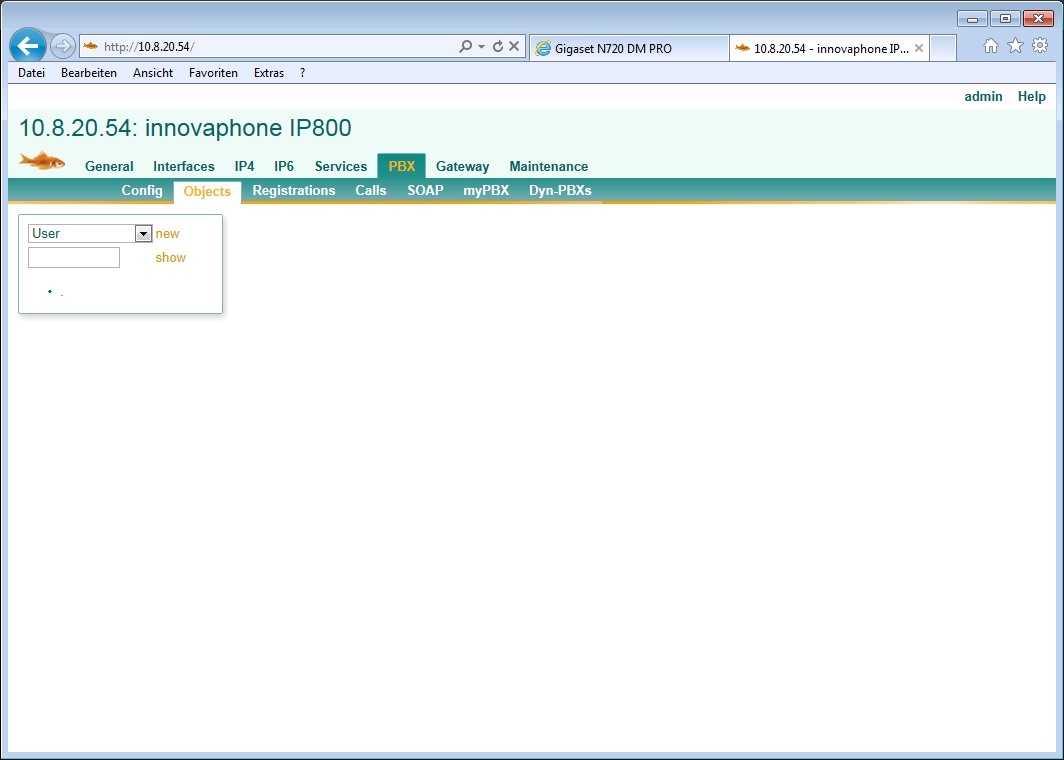1064x760 pixels.
Task: Open the Datei menu
Action: coord(31,73)
